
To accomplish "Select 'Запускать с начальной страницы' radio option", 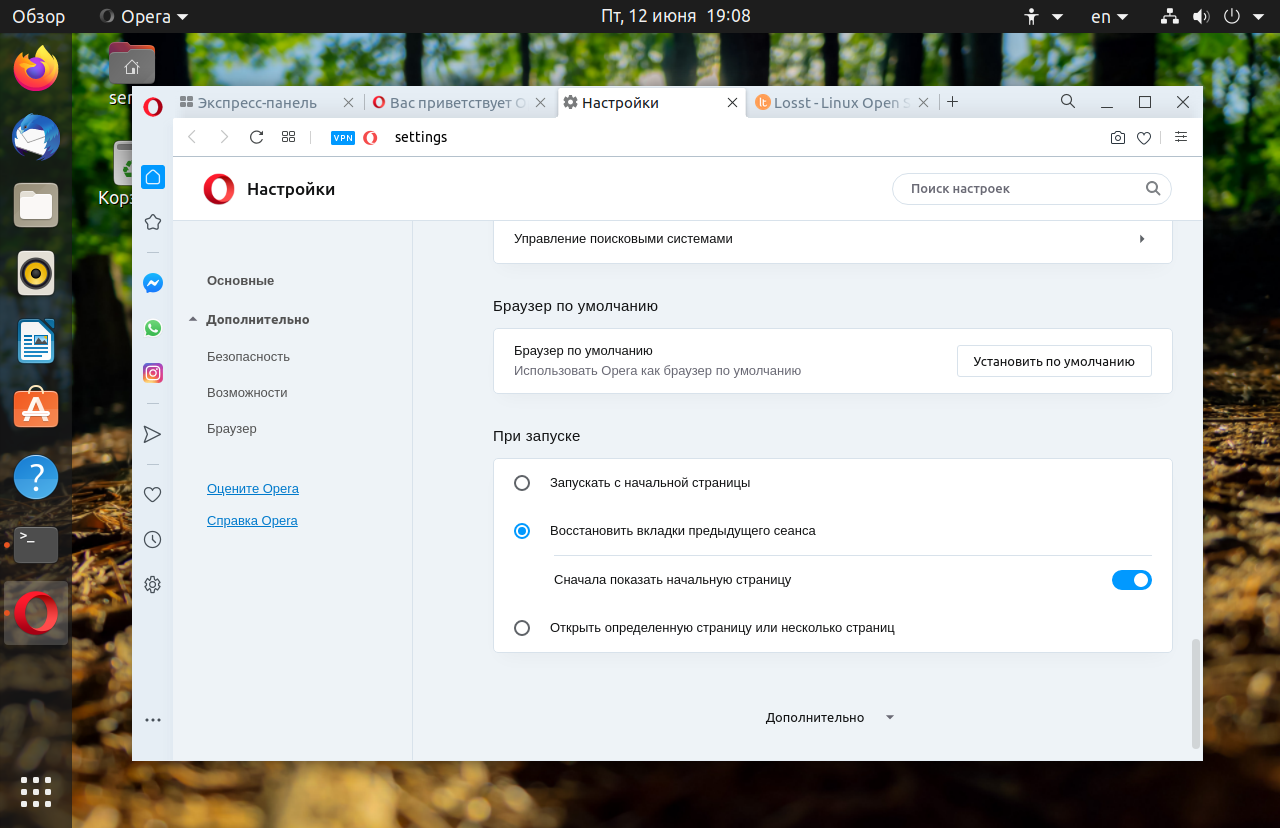I will 522,483.
